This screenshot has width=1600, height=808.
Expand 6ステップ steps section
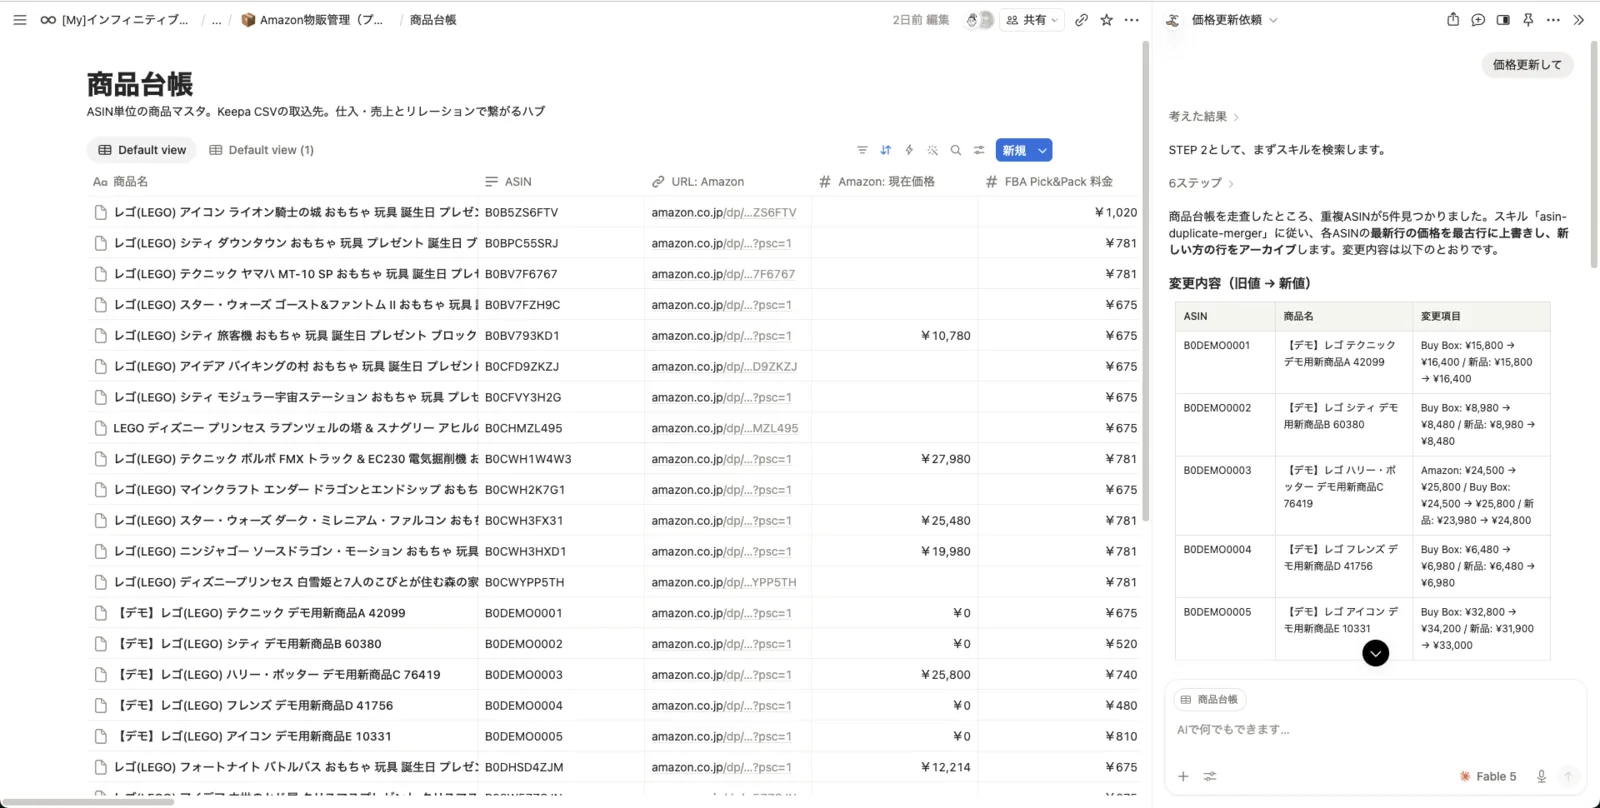tap(1201, 183)
